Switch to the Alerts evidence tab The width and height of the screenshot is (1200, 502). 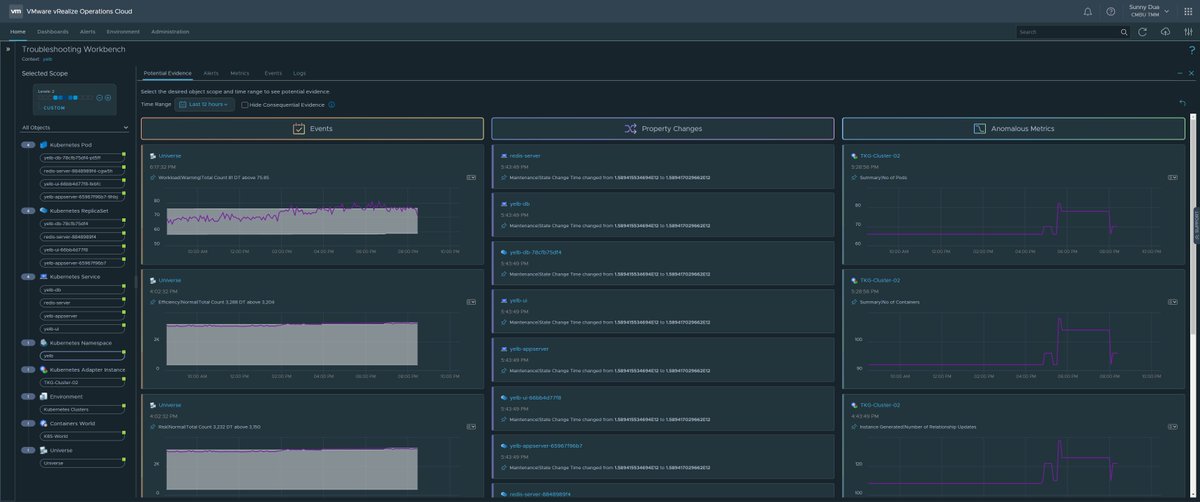[x=211, y=73]
